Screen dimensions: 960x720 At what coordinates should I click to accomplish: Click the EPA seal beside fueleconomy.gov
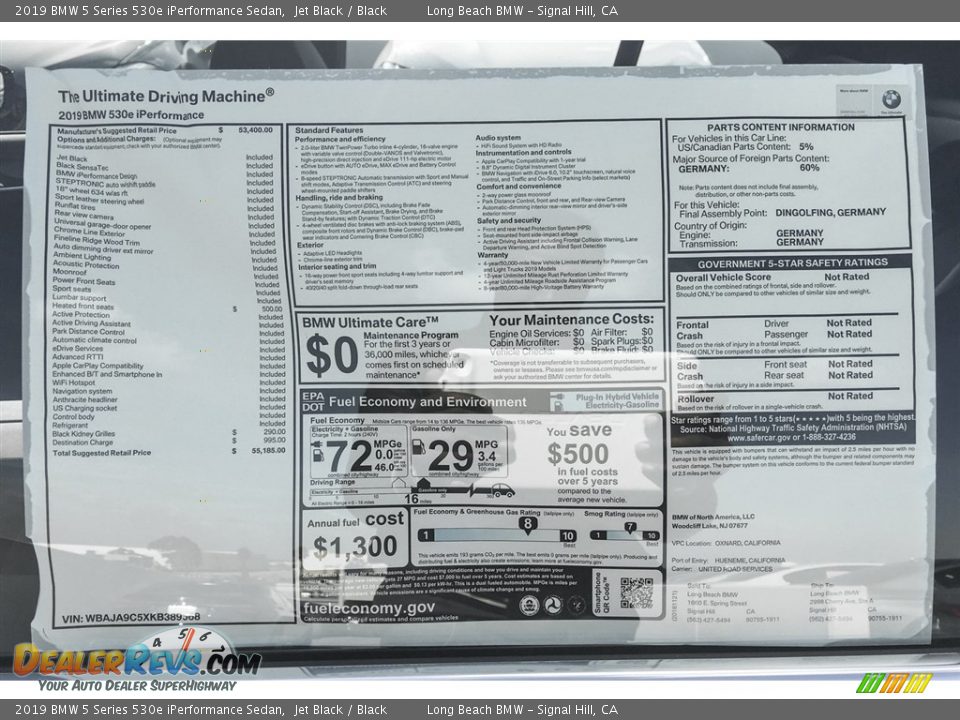point(529,605)
